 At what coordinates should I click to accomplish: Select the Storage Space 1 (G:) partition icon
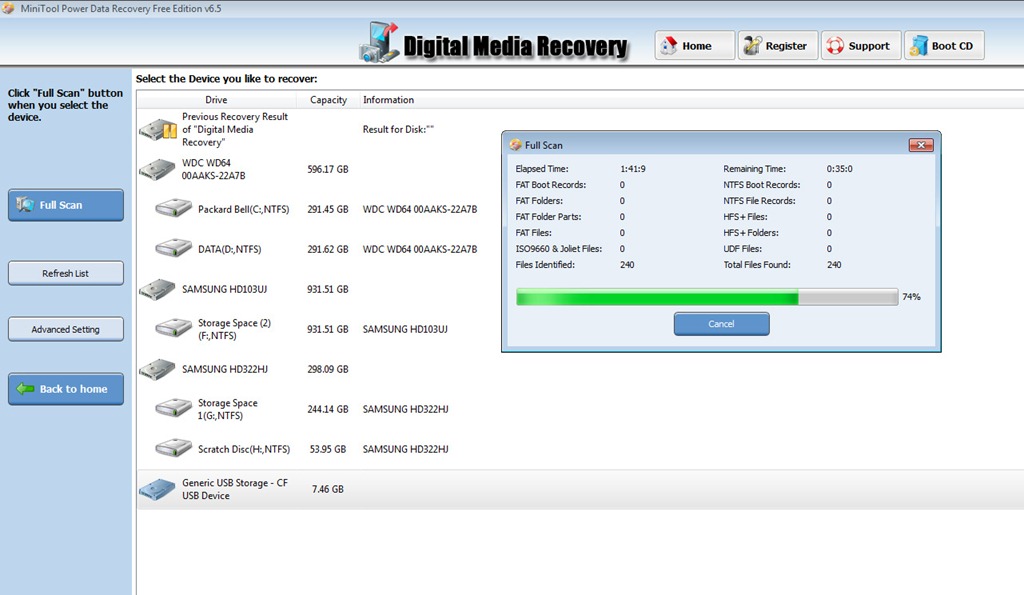[173, 409]
